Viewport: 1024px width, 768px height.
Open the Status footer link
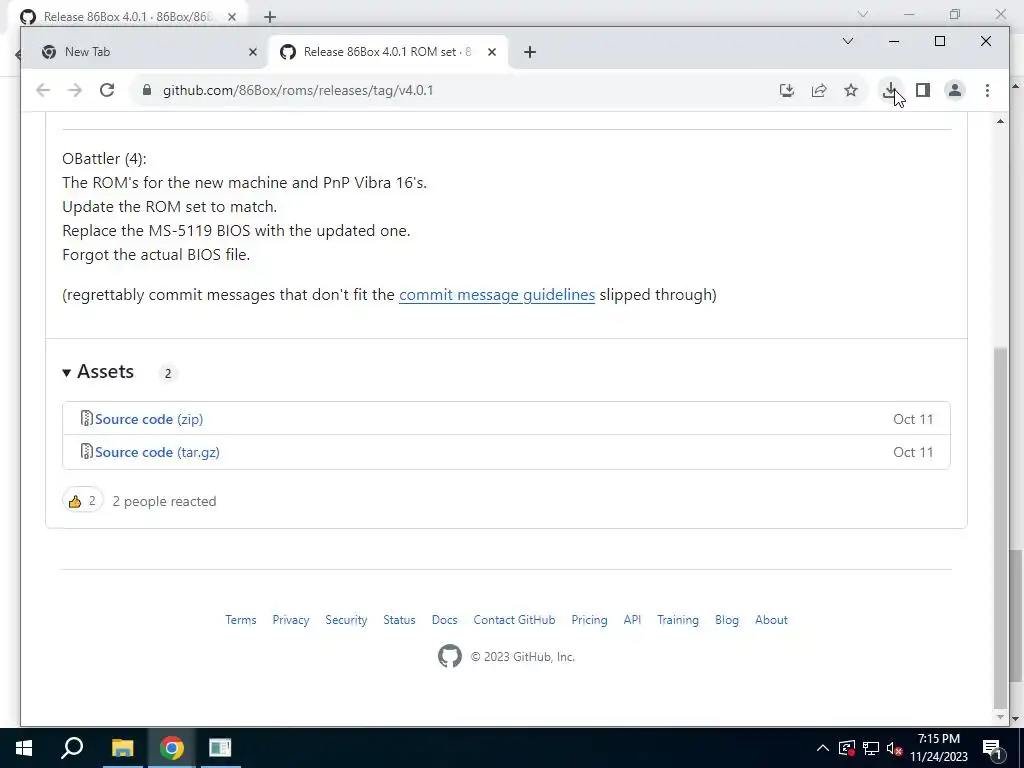(399, 620)
